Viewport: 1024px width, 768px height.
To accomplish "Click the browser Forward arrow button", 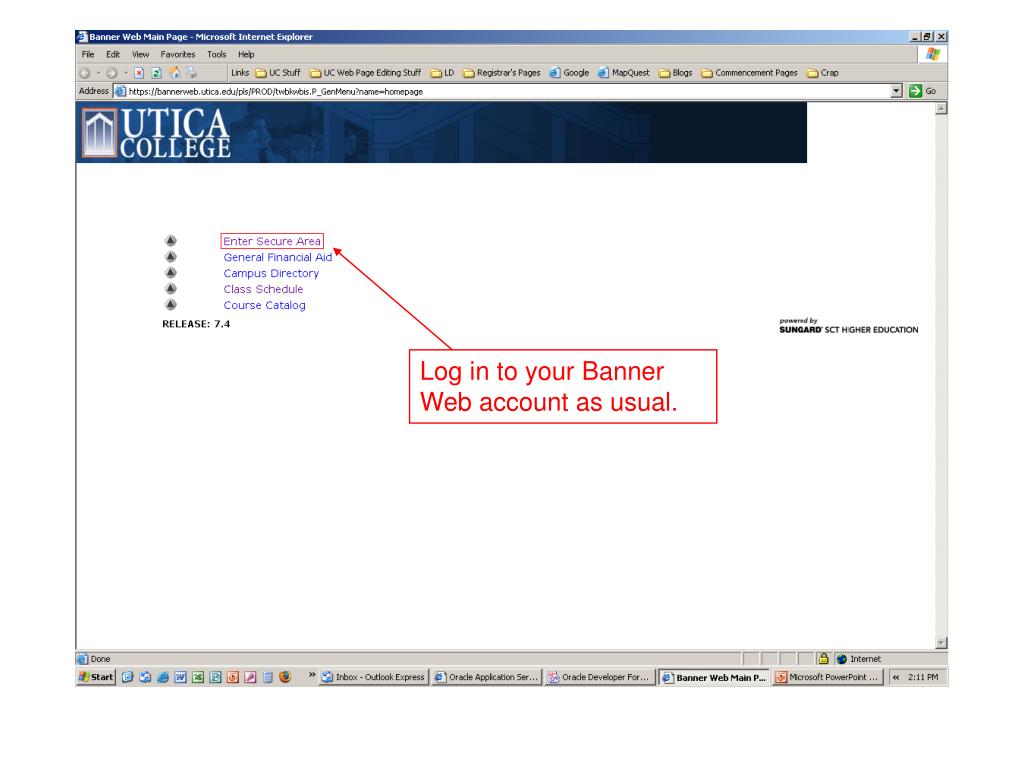I will point(112,73).
